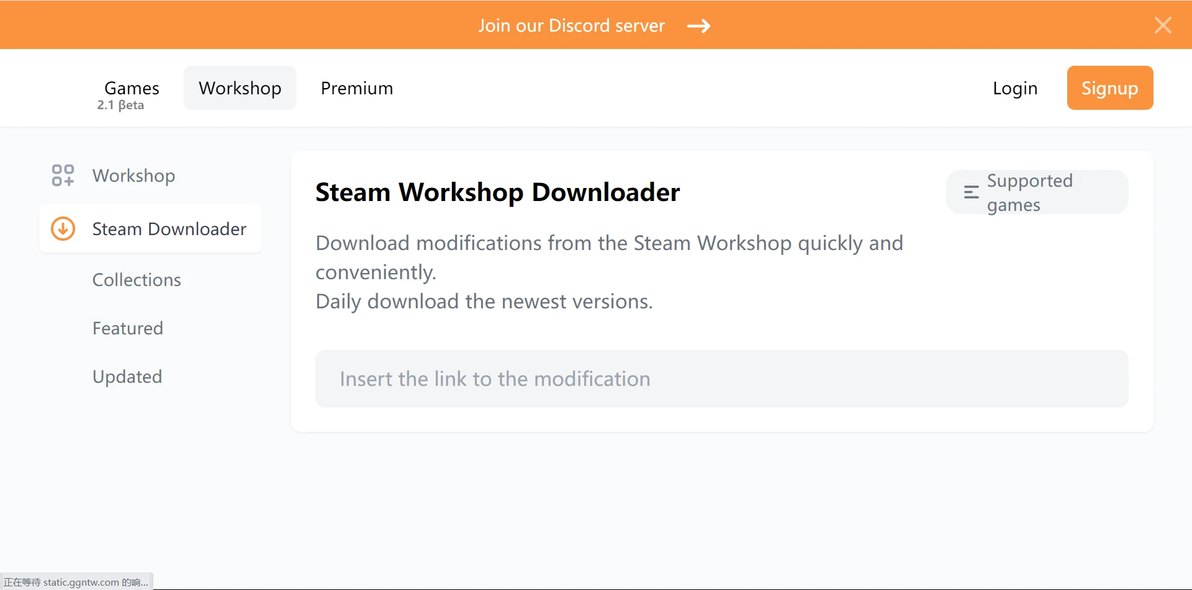Click the Steam Downloader circled-arrow icon

click(x=63, y=229)
